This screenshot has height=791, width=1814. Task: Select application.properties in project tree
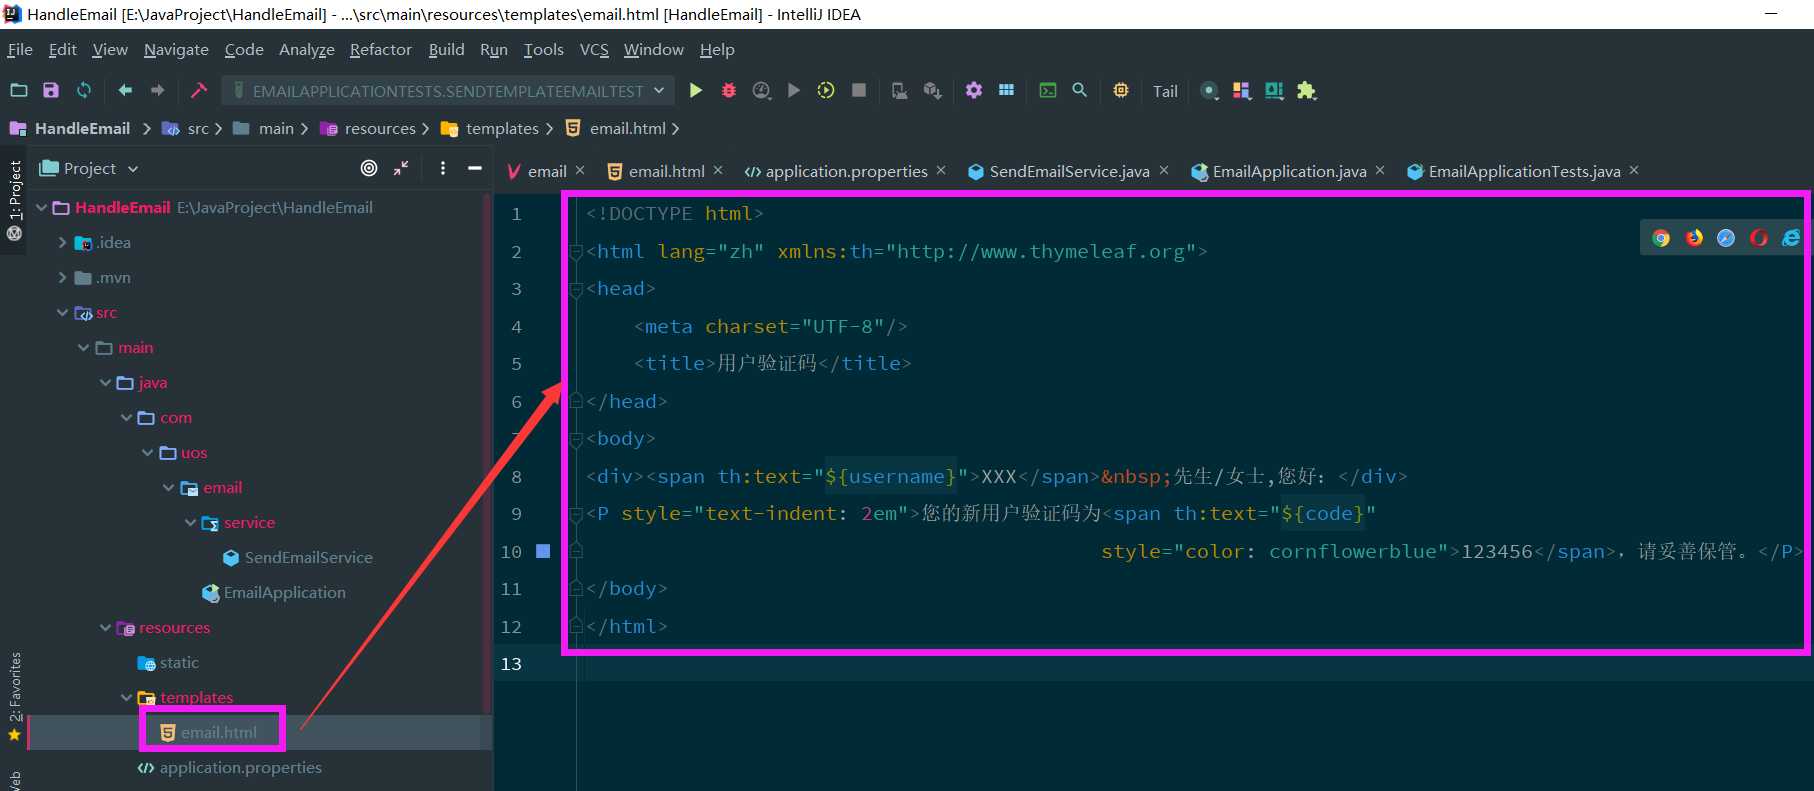pyautogui.click(x=230, y=767)
